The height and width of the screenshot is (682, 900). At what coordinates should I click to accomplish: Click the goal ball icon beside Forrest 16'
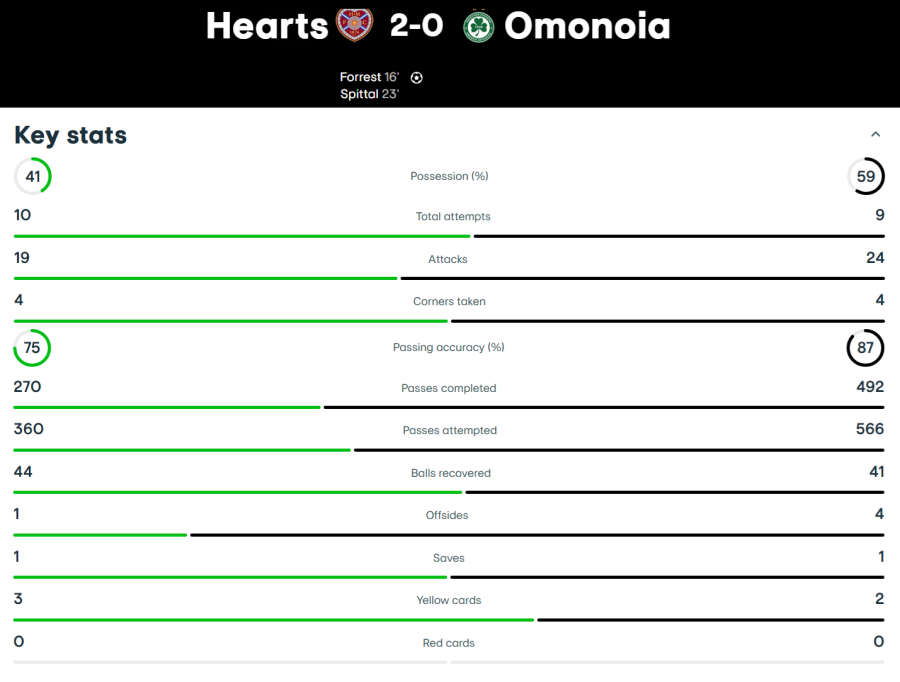click(x=417, y=78)
